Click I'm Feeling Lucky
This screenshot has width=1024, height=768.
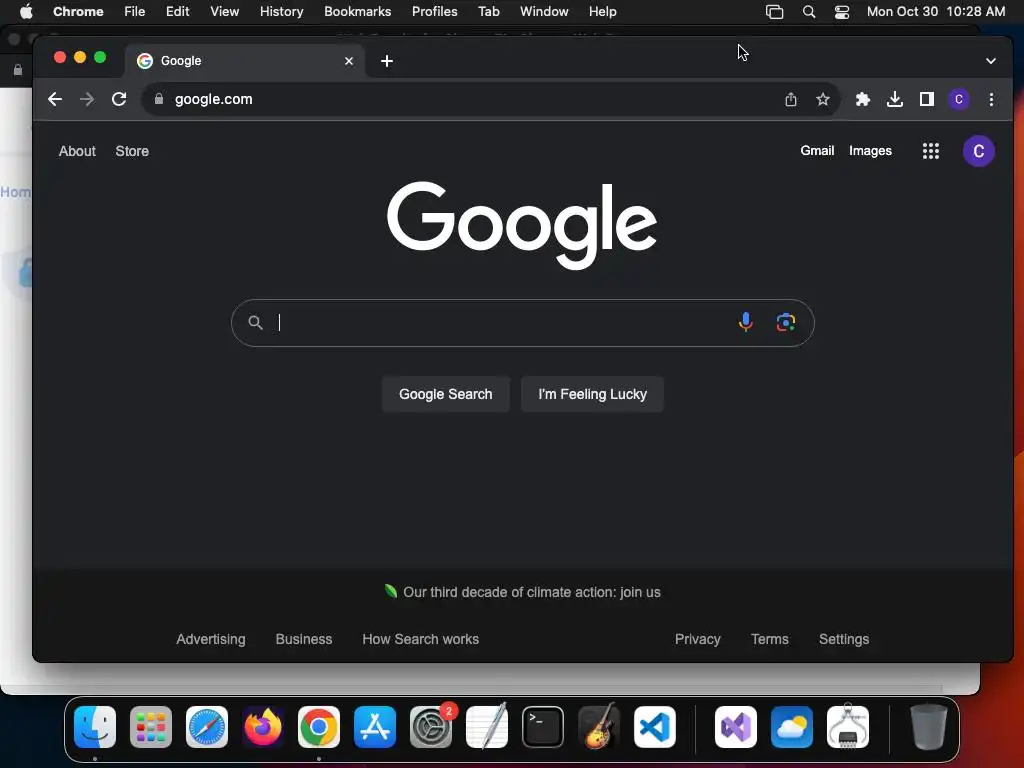coord(592,394)
